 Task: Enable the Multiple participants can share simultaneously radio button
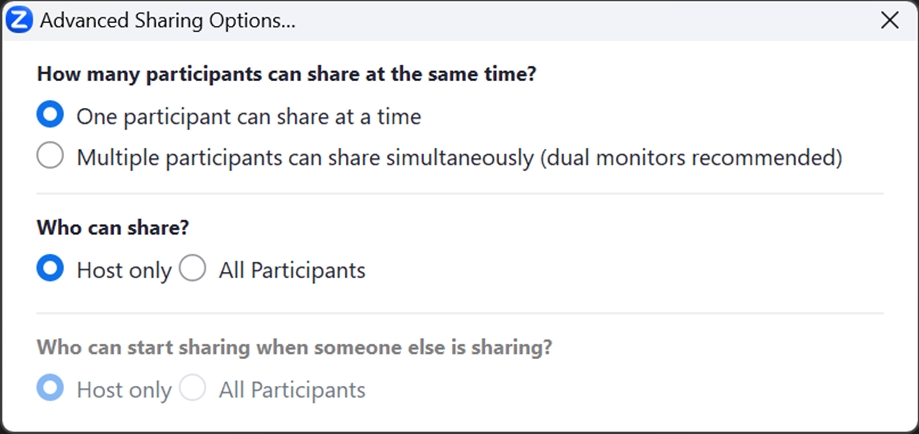(x=50, y=155)
